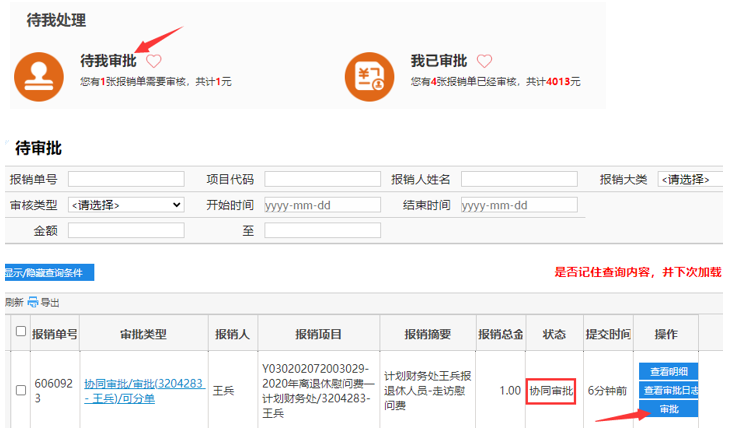The width and height of the screenshot is (731, 434).
Task: Click the 查看审批日志 button
Action: pos(668,390)
